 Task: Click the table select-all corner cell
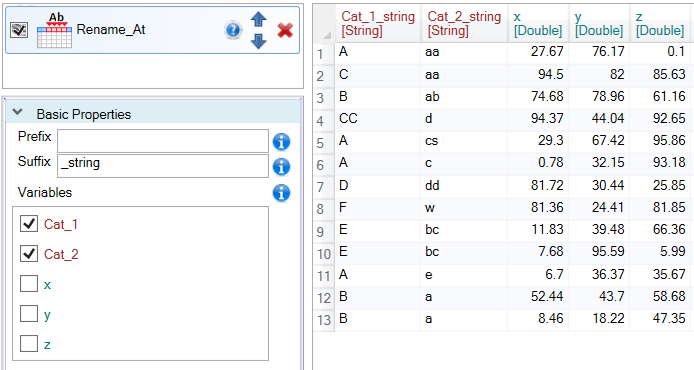pos(324,23)
